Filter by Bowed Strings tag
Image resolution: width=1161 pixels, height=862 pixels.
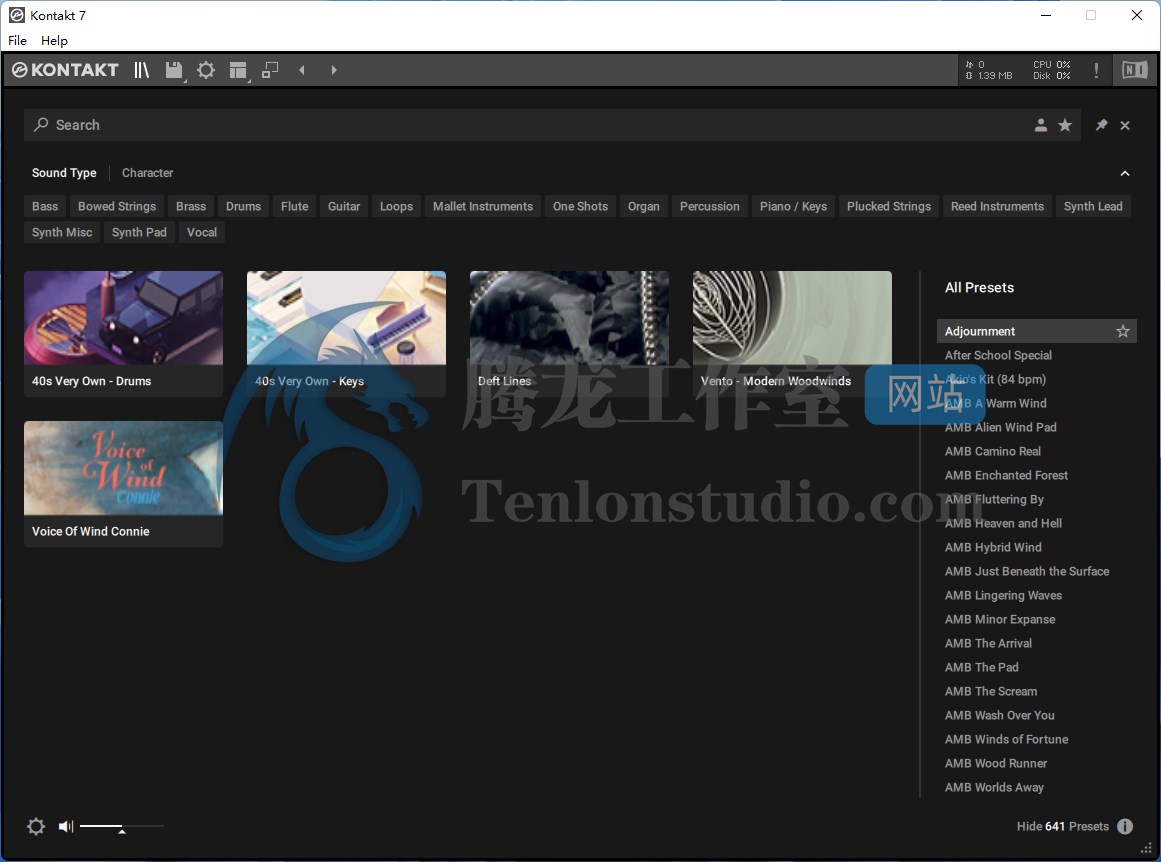pos(117,207)
